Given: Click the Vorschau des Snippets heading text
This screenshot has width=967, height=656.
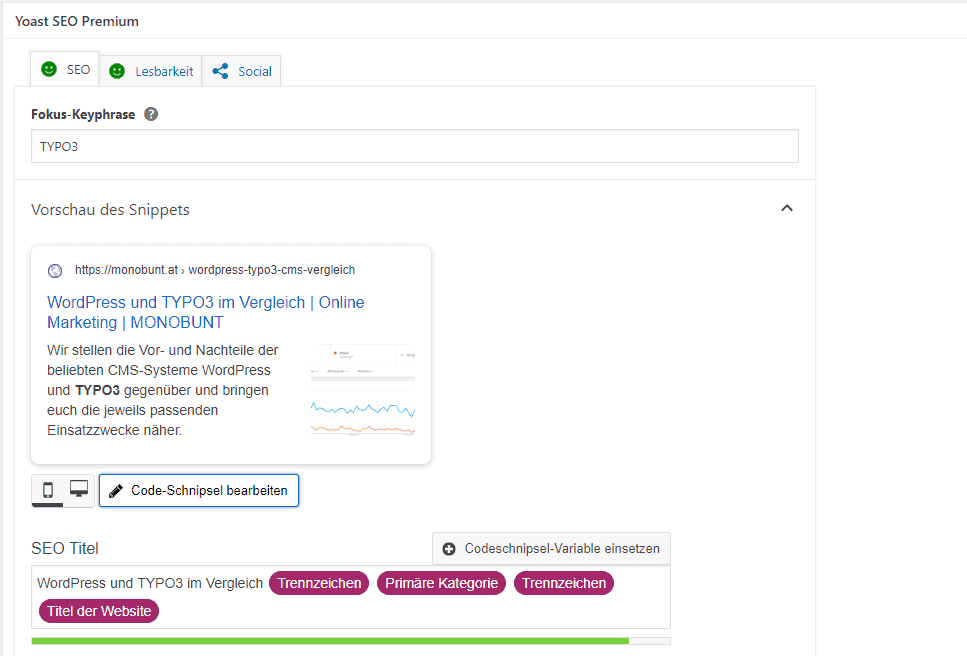Looking at the screenshot, I should (110, 210).
